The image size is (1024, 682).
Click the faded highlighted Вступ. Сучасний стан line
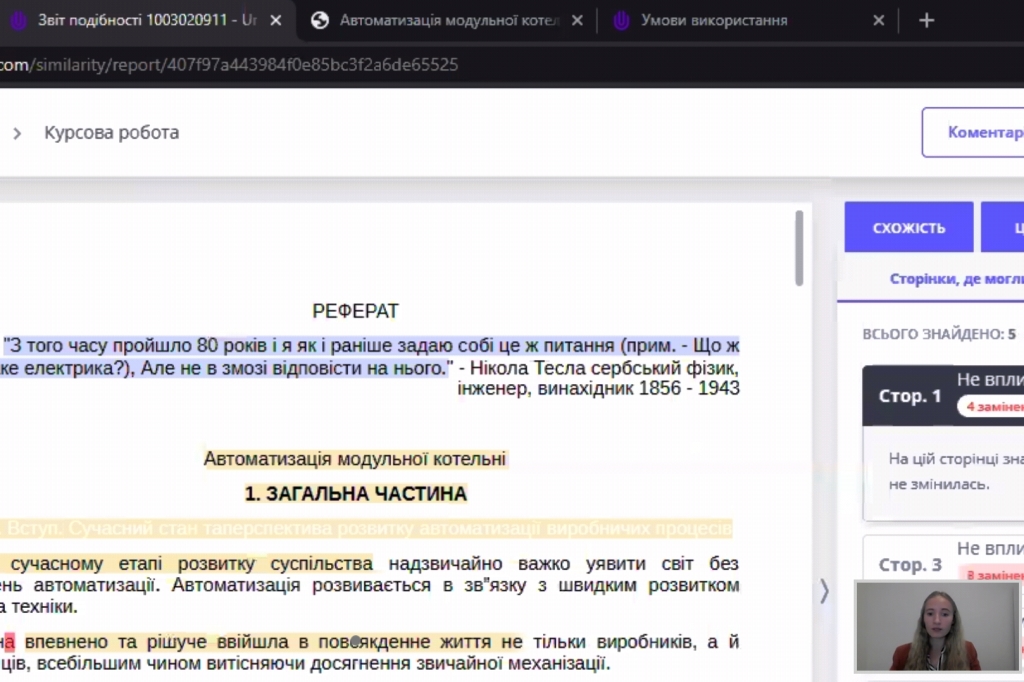(x=366, y=528)
